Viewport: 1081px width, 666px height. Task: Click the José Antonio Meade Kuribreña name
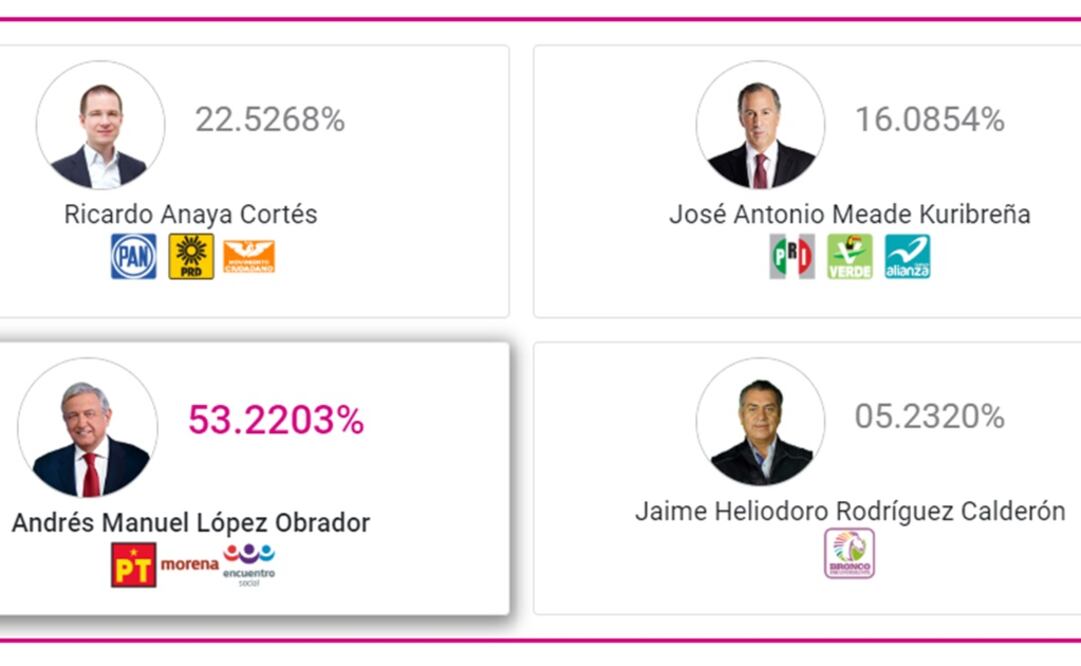tap(849, 214)
